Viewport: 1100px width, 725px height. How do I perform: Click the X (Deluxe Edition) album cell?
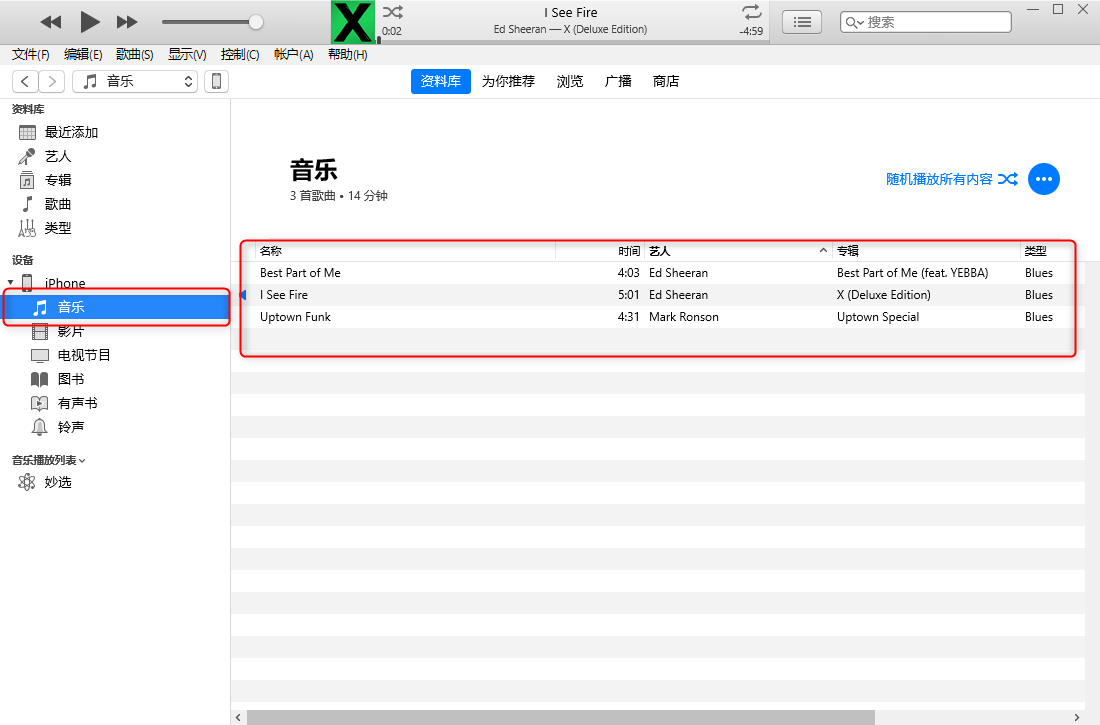884,295
